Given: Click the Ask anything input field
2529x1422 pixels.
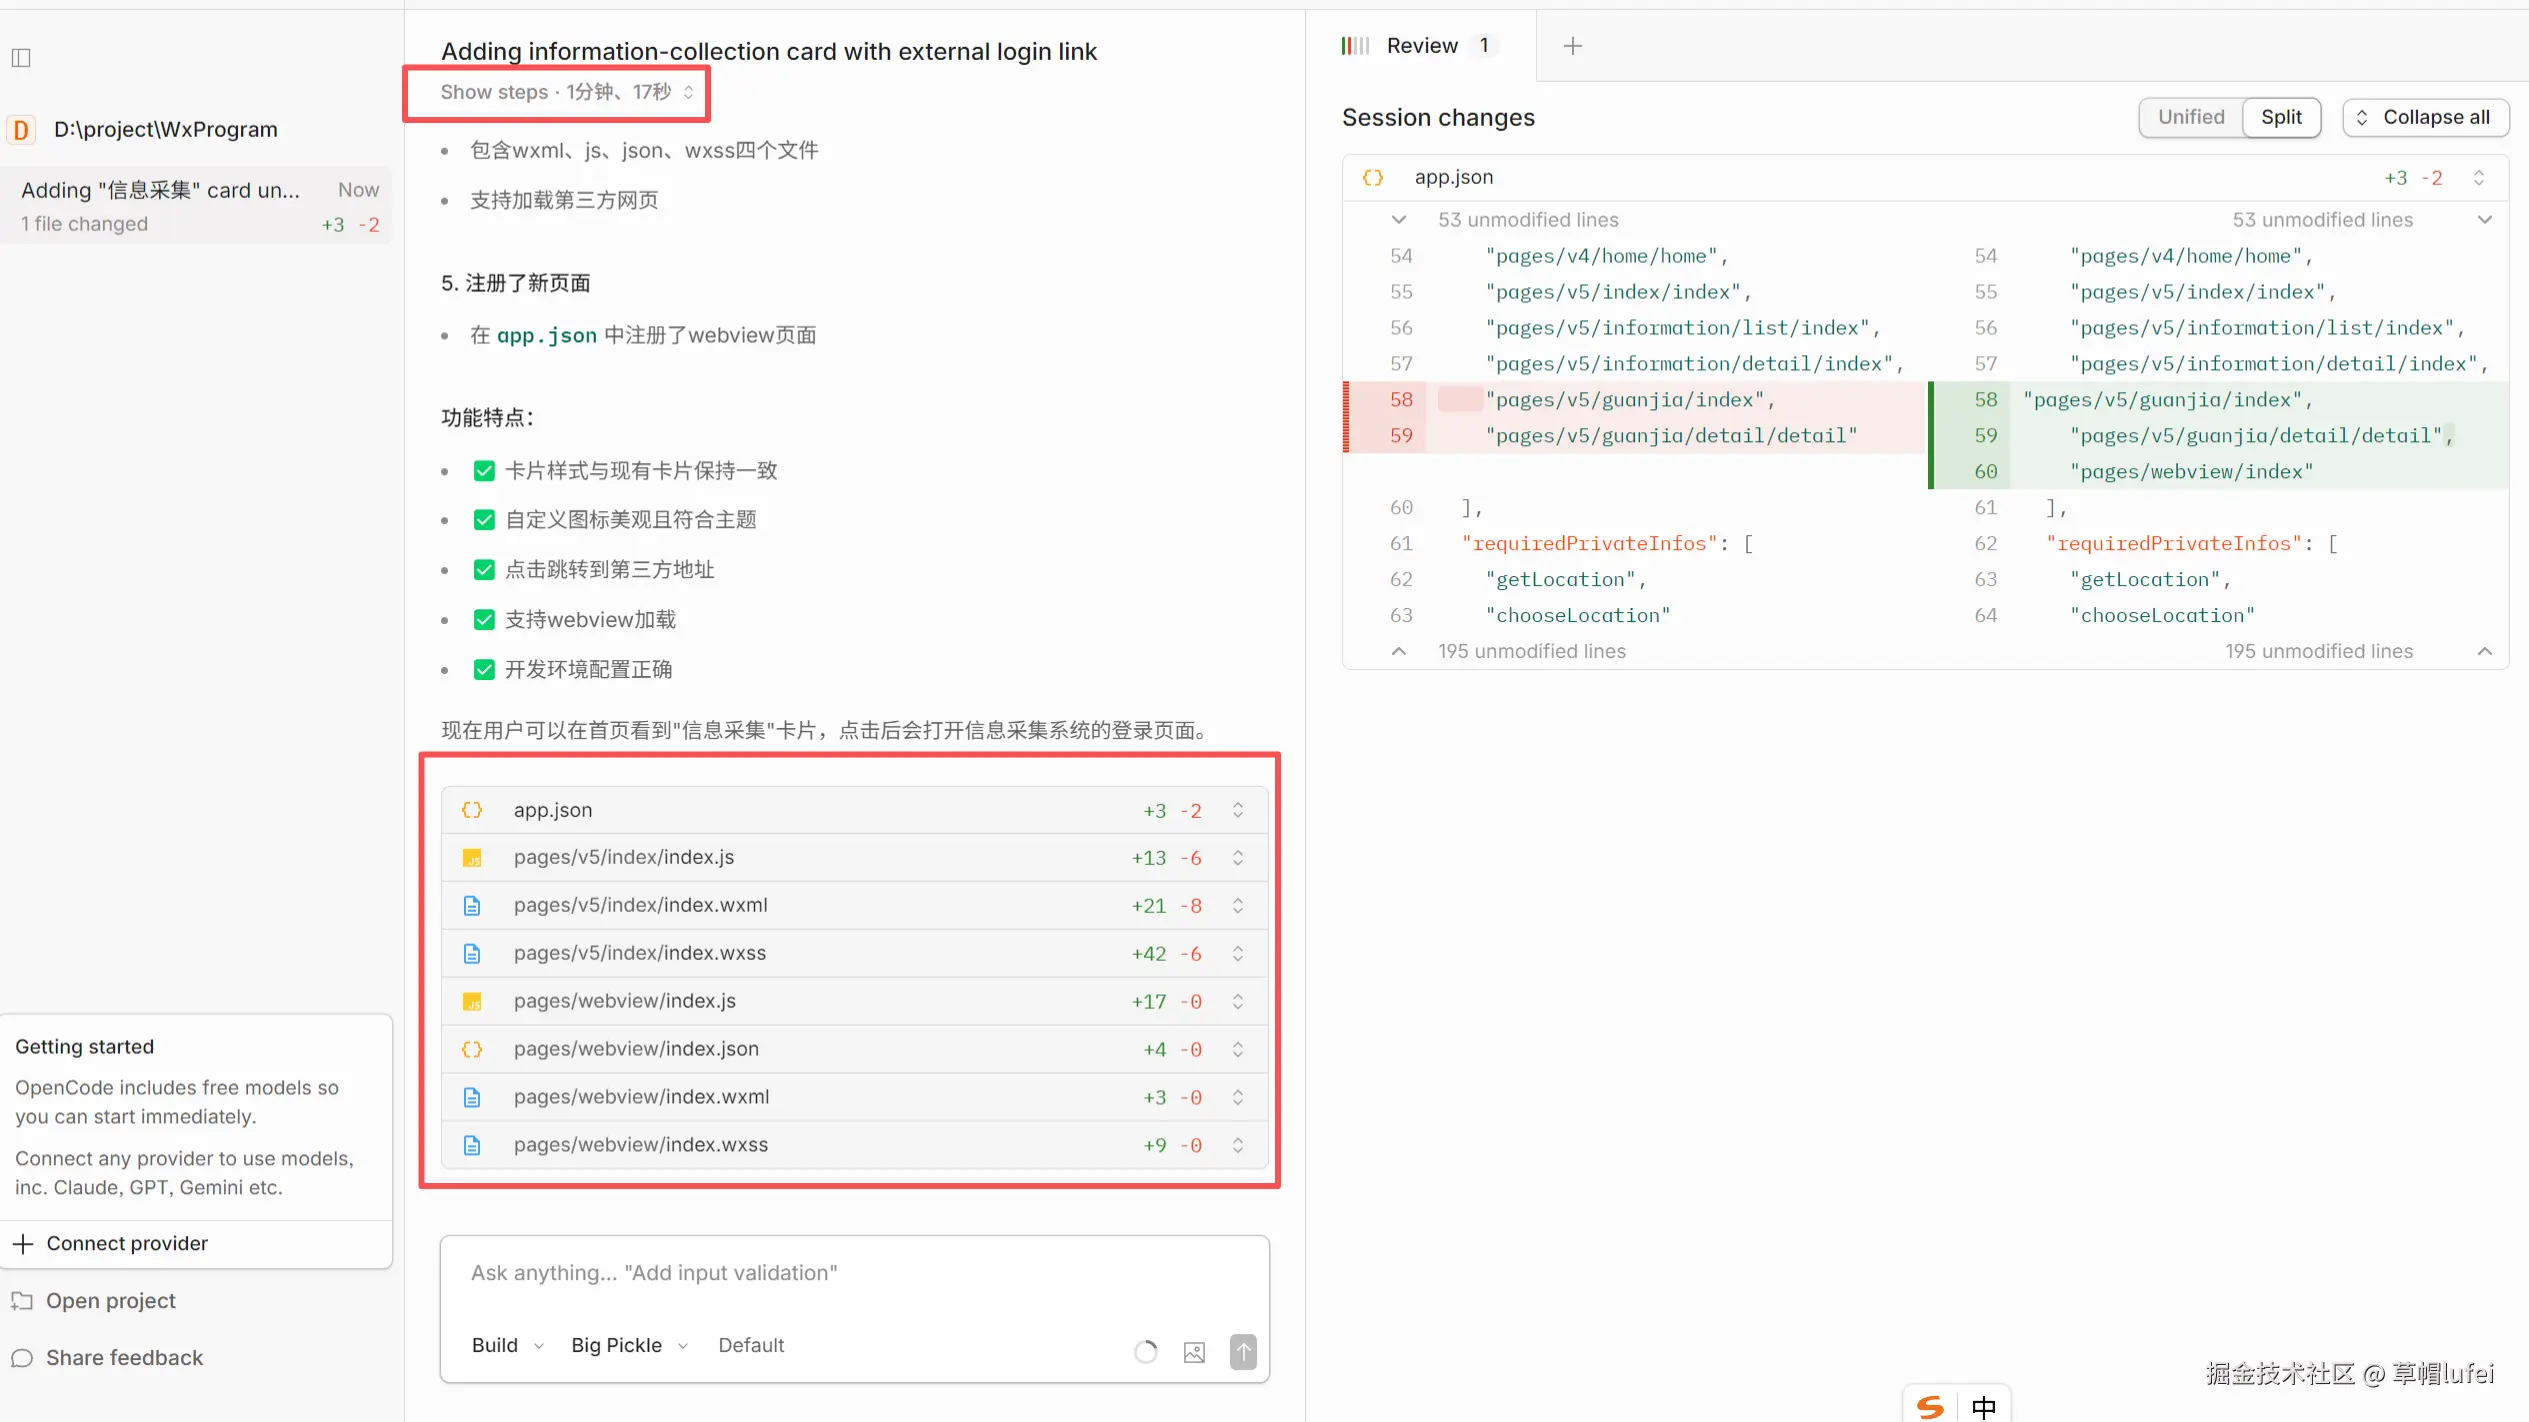Looking at the screenshot, I should (x=853, y=1273).
